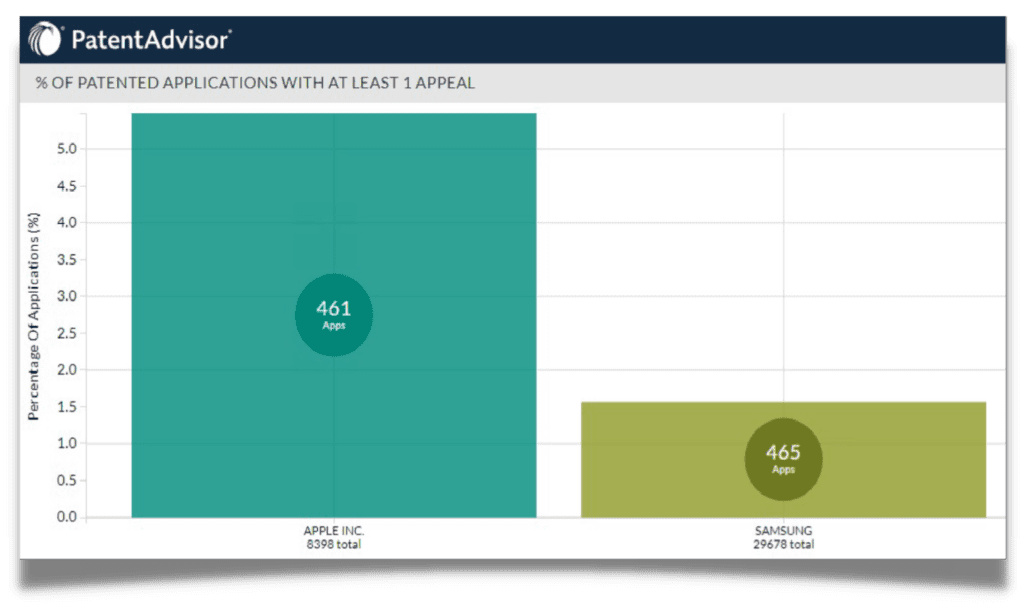Viewport: 1024px width, 608px height.
Task: Click the 'Percentage Of Applications (%)' axis title
Action: click(33, 316)
